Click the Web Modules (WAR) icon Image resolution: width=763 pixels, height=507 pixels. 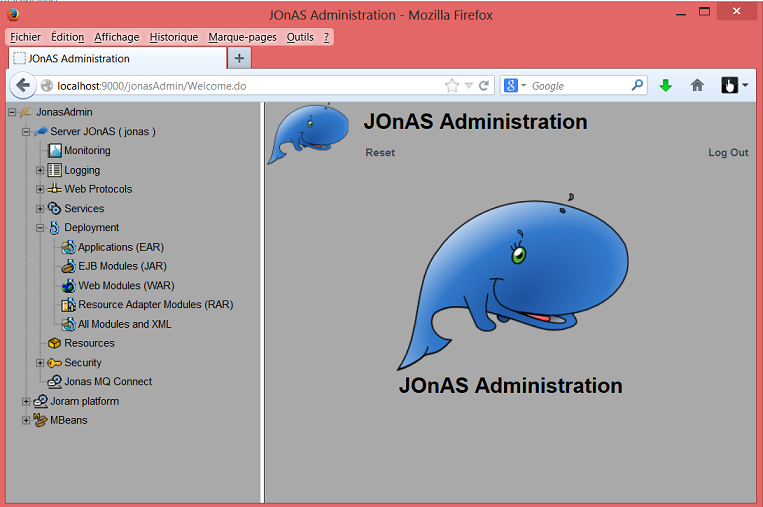68,286
